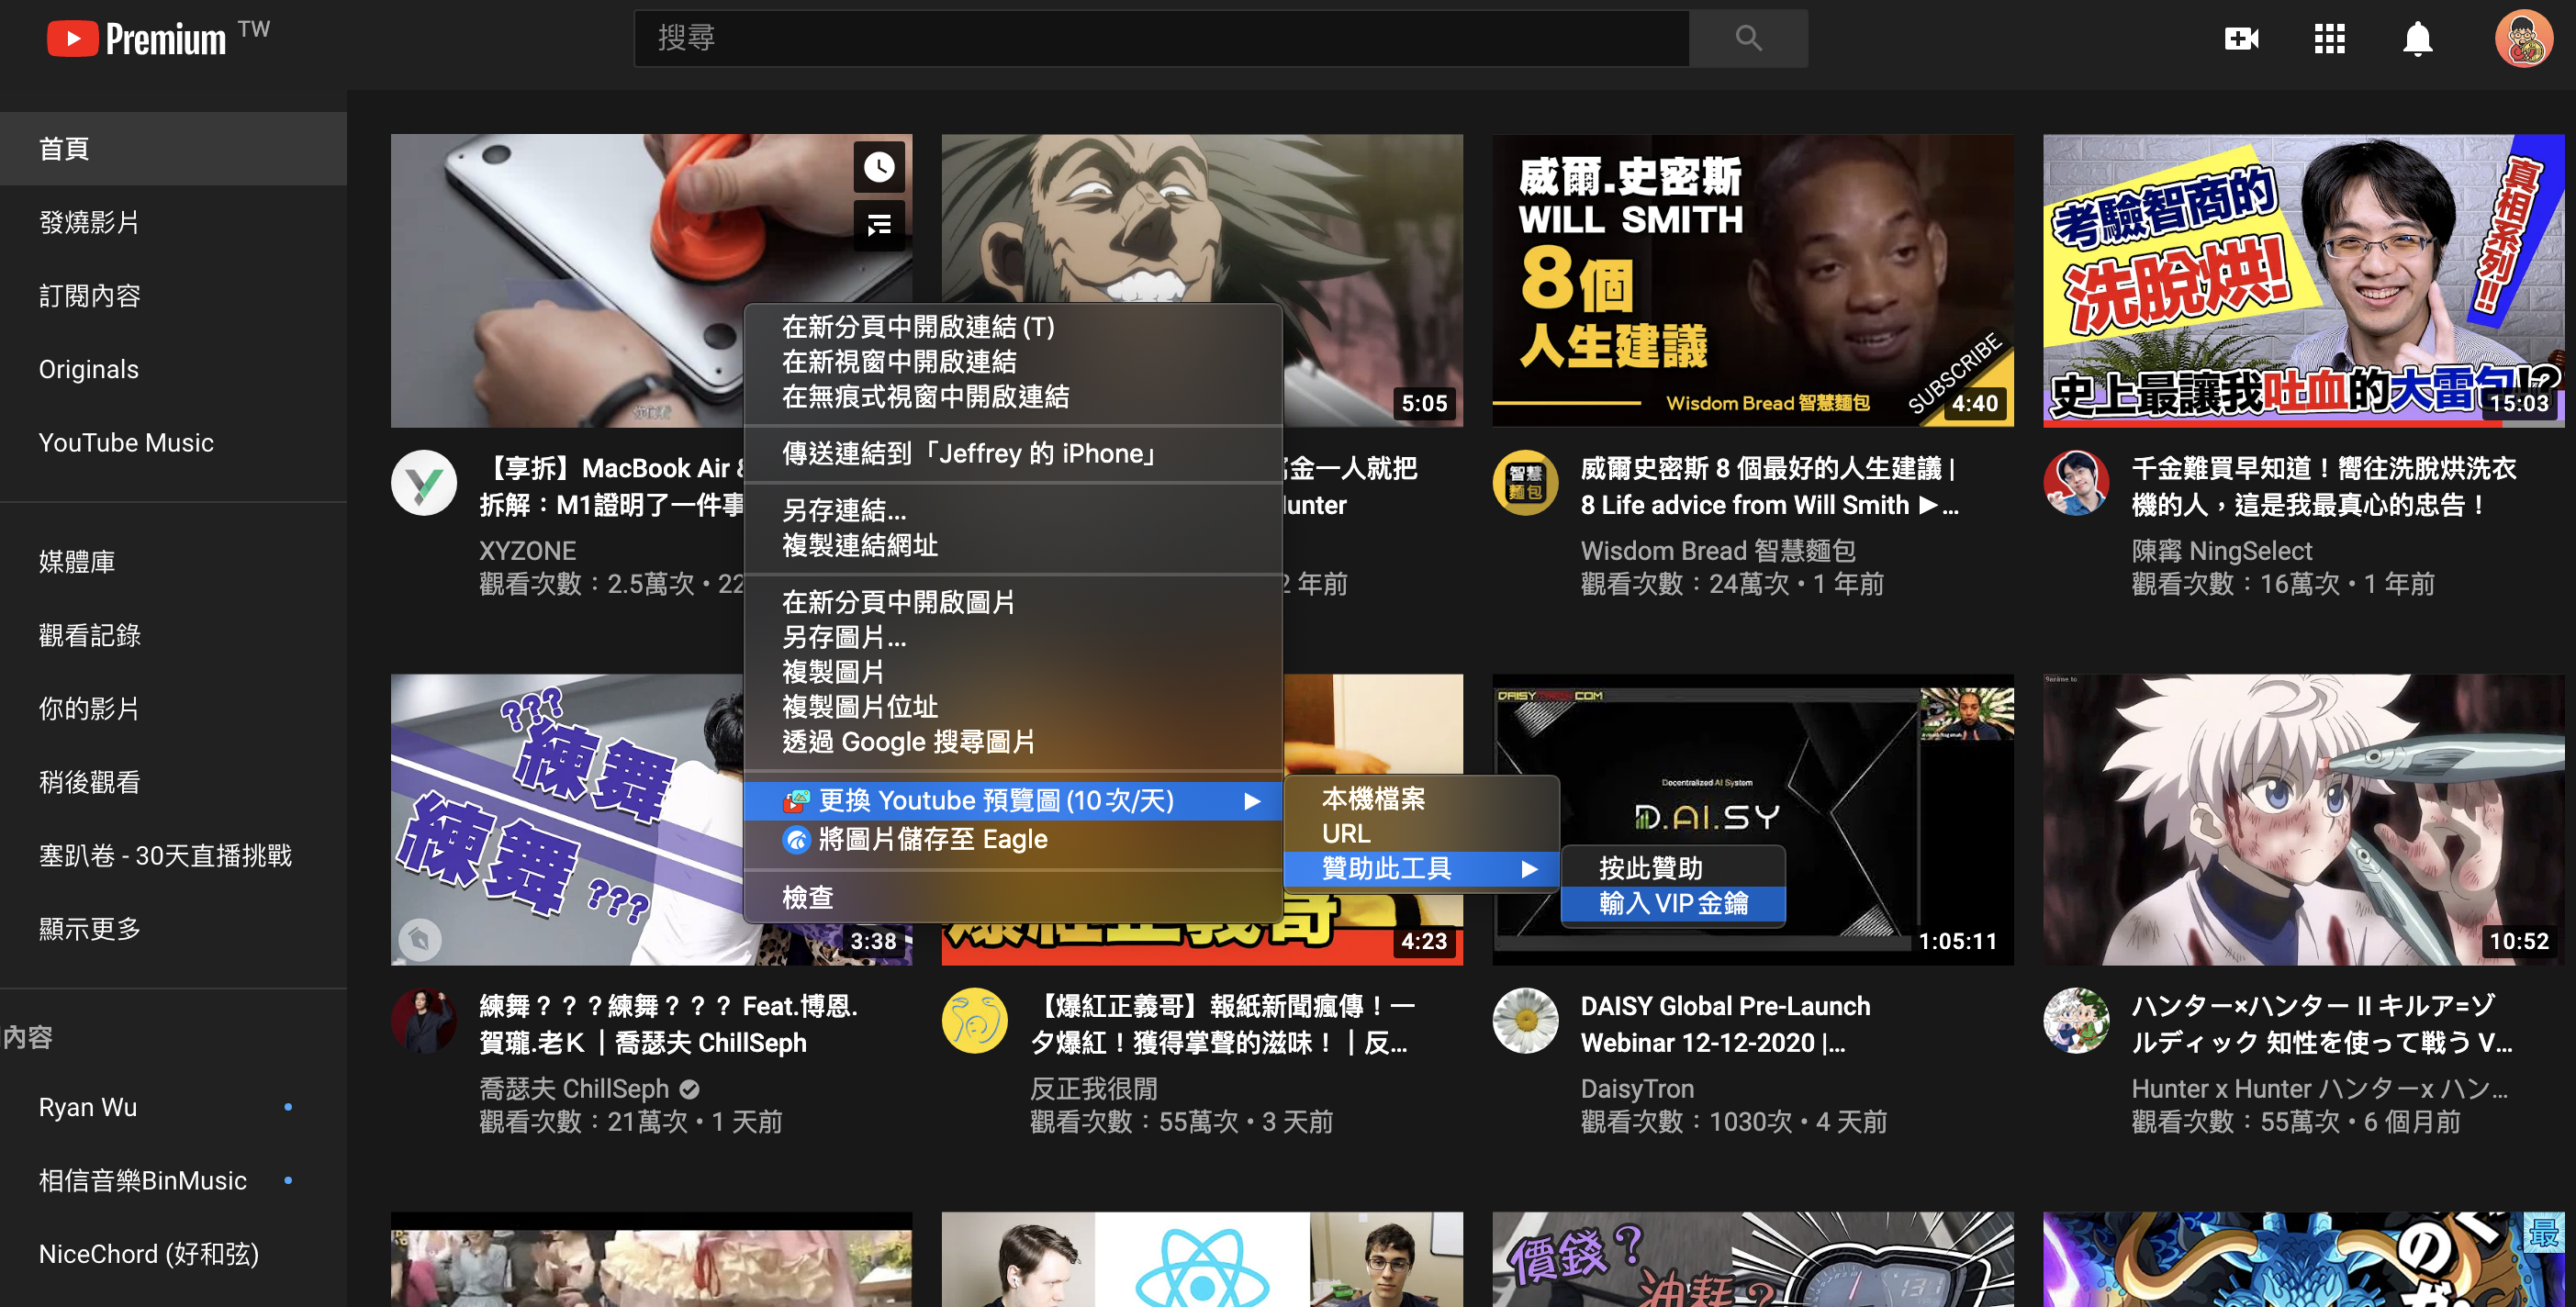This screenshot has width=2576, height=1307.
Task: Go to 首頁 in sidebar
Action: tap(173, 149)
